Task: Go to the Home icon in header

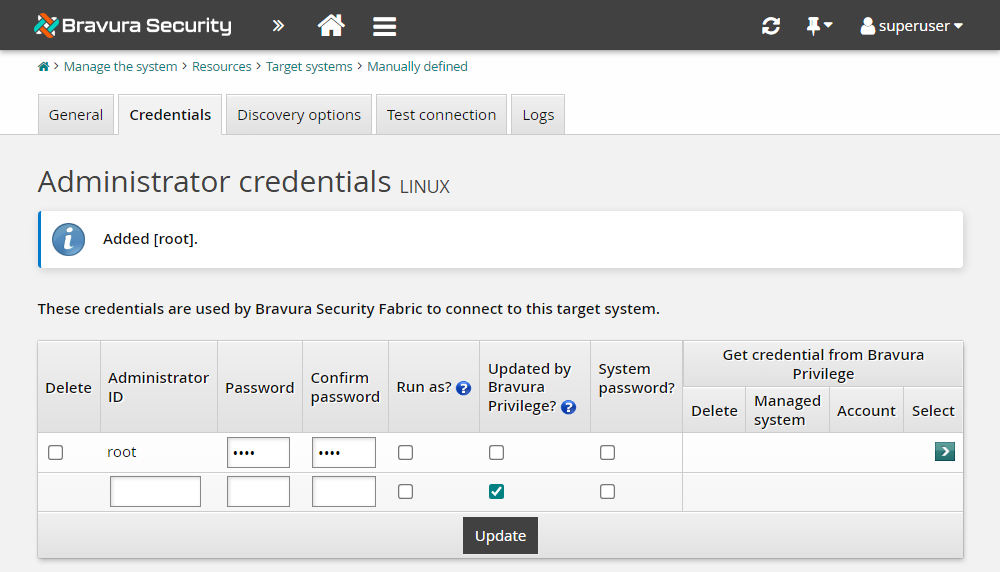Action: (x=331, y=26)
